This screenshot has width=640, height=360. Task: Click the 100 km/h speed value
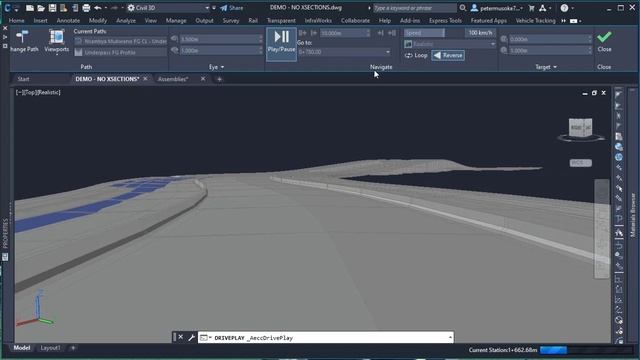tap(480, 33)
